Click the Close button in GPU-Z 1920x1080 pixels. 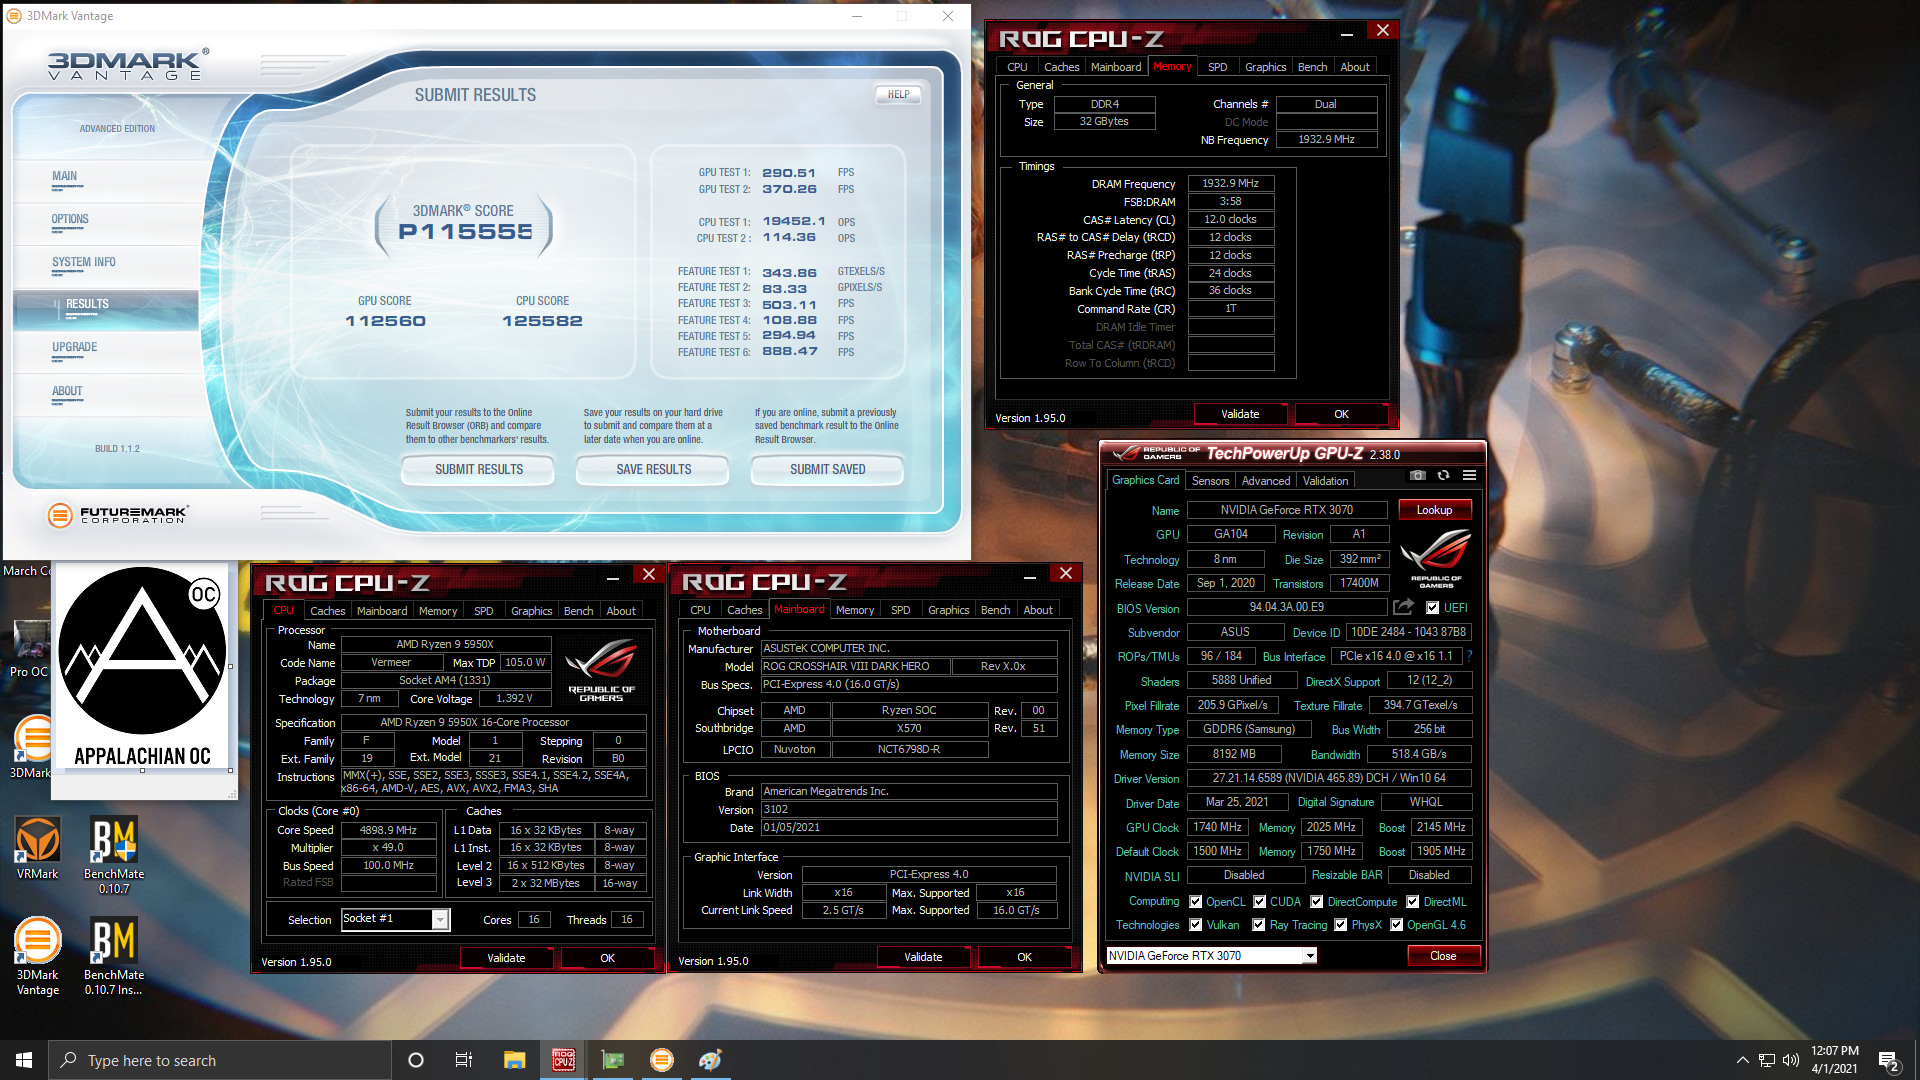point(1443,955)
